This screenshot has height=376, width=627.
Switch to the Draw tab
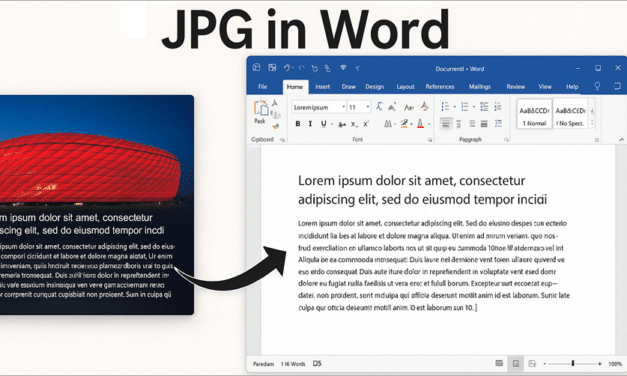click(x=348, y=86)
